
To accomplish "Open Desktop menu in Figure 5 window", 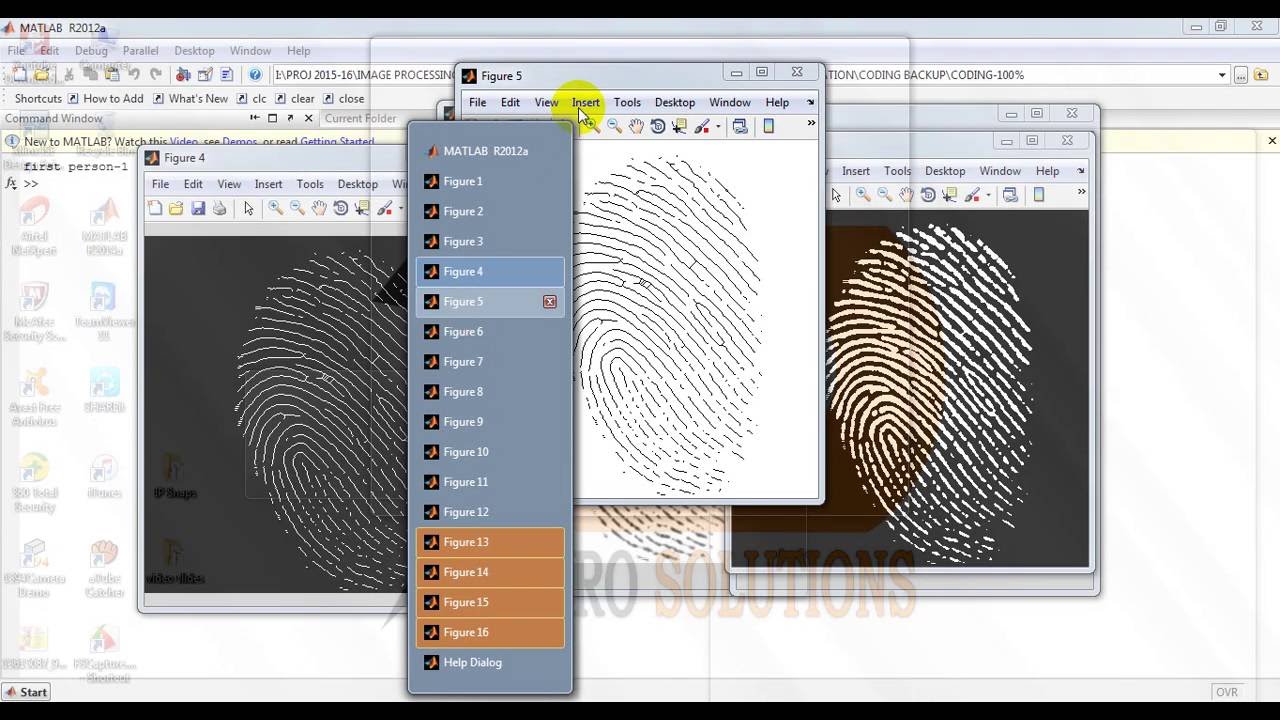I will [675, 102].
